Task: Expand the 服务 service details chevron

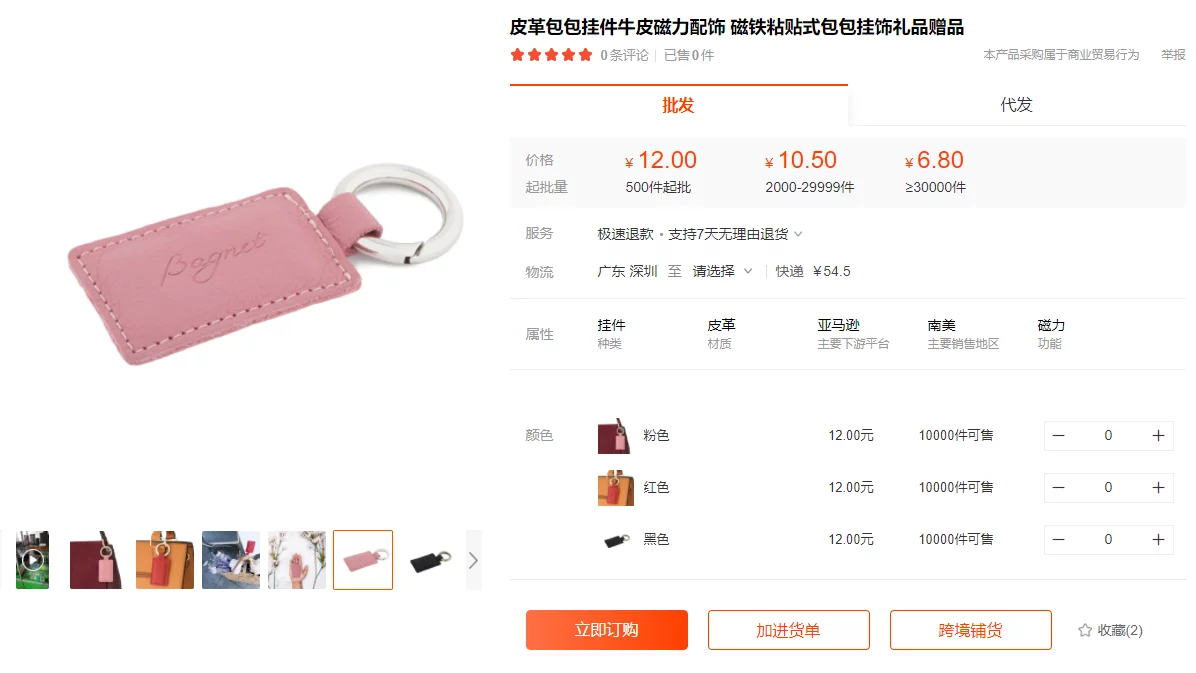Action: coord(798,234)
